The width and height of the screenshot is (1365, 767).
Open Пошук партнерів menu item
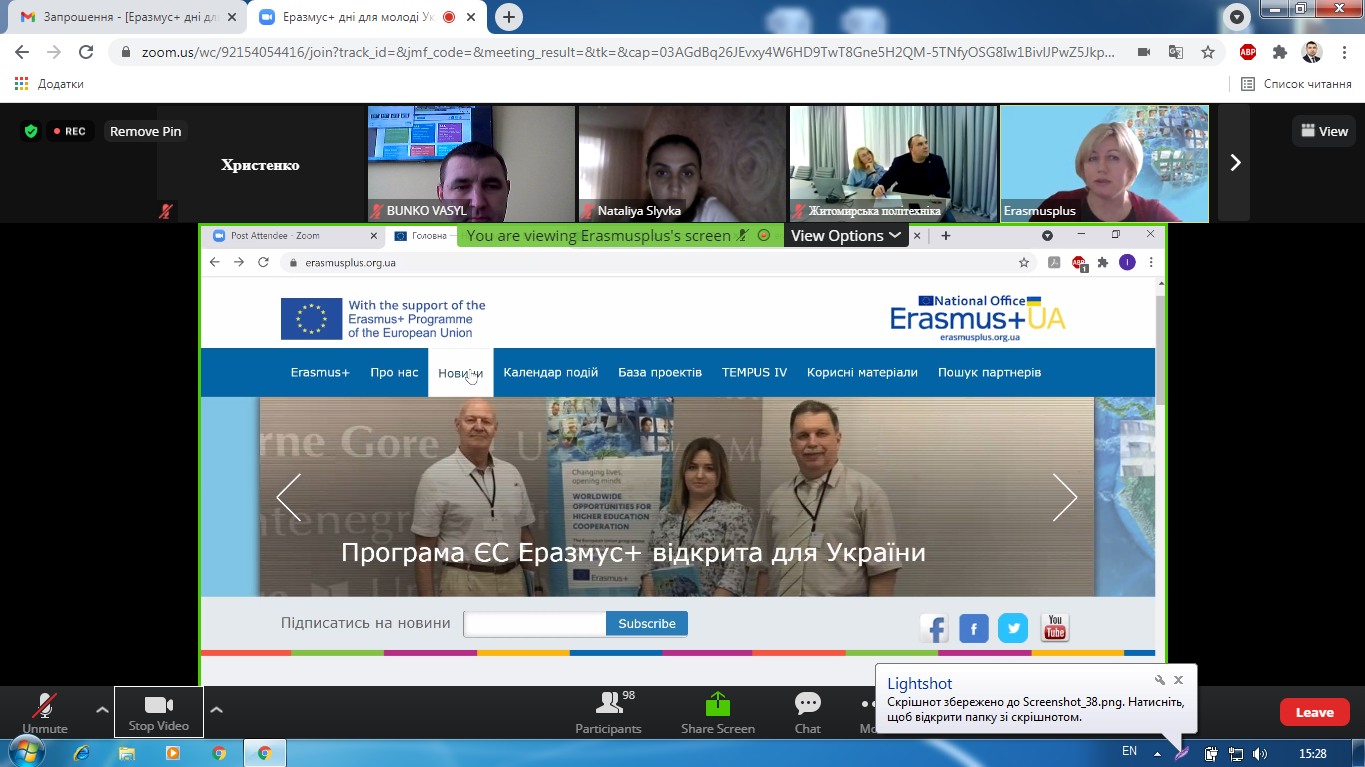[989, 372]
